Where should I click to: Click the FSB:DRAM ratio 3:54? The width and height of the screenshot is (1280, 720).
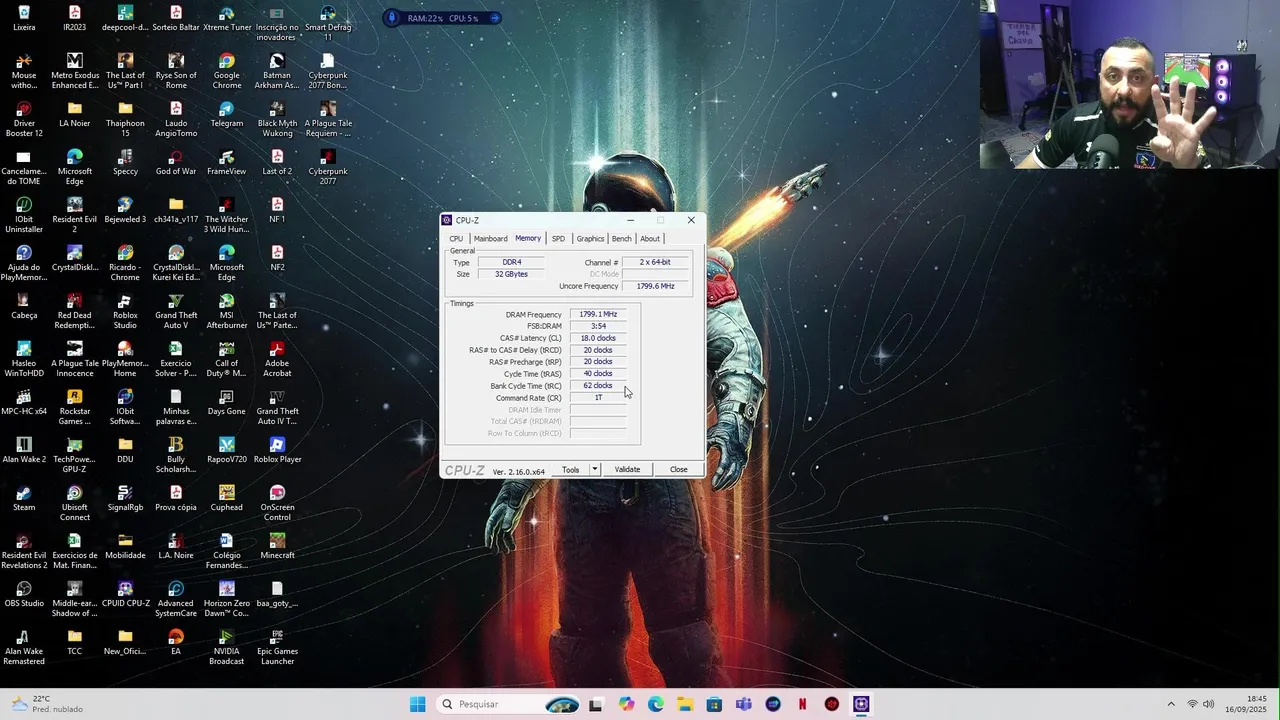598,326
